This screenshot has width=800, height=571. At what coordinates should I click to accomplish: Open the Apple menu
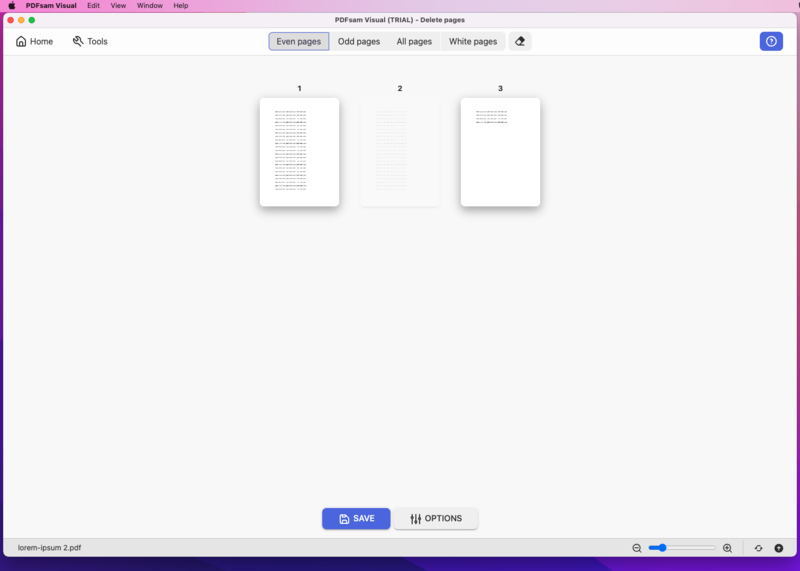[12, 6]
